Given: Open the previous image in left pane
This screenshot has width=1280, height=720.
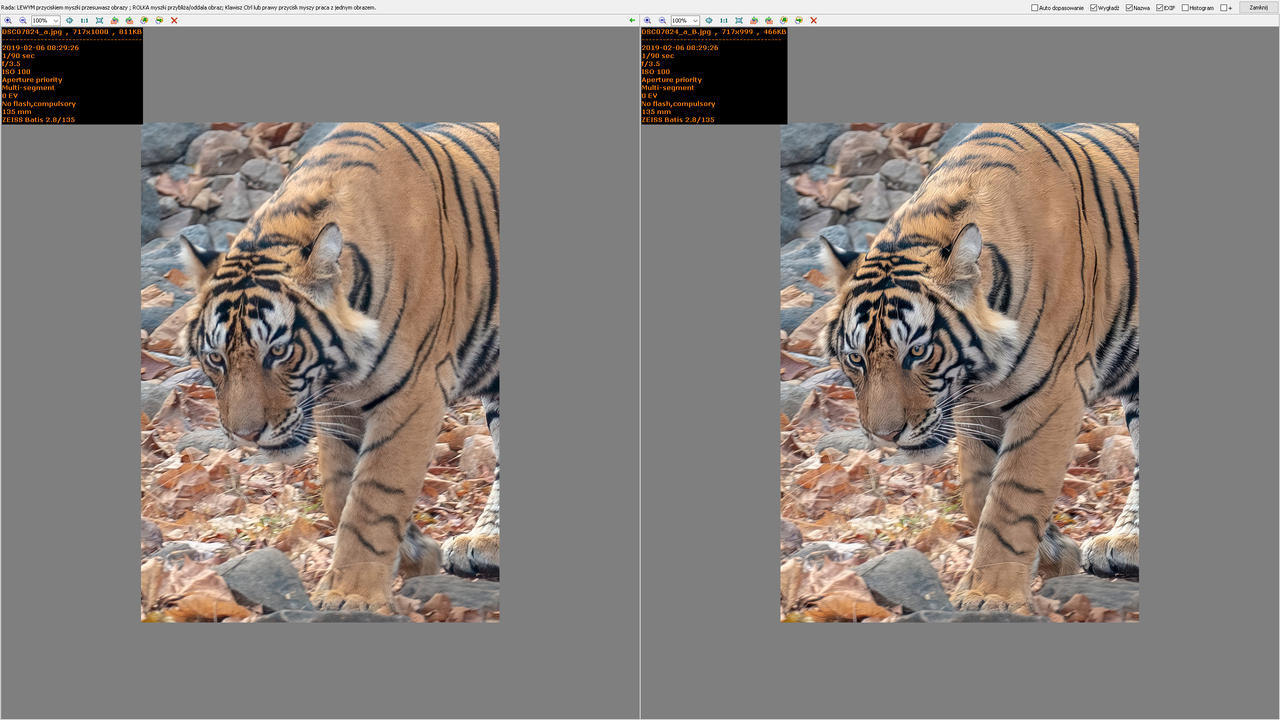Looking at the screenshot, I should 144,20.
